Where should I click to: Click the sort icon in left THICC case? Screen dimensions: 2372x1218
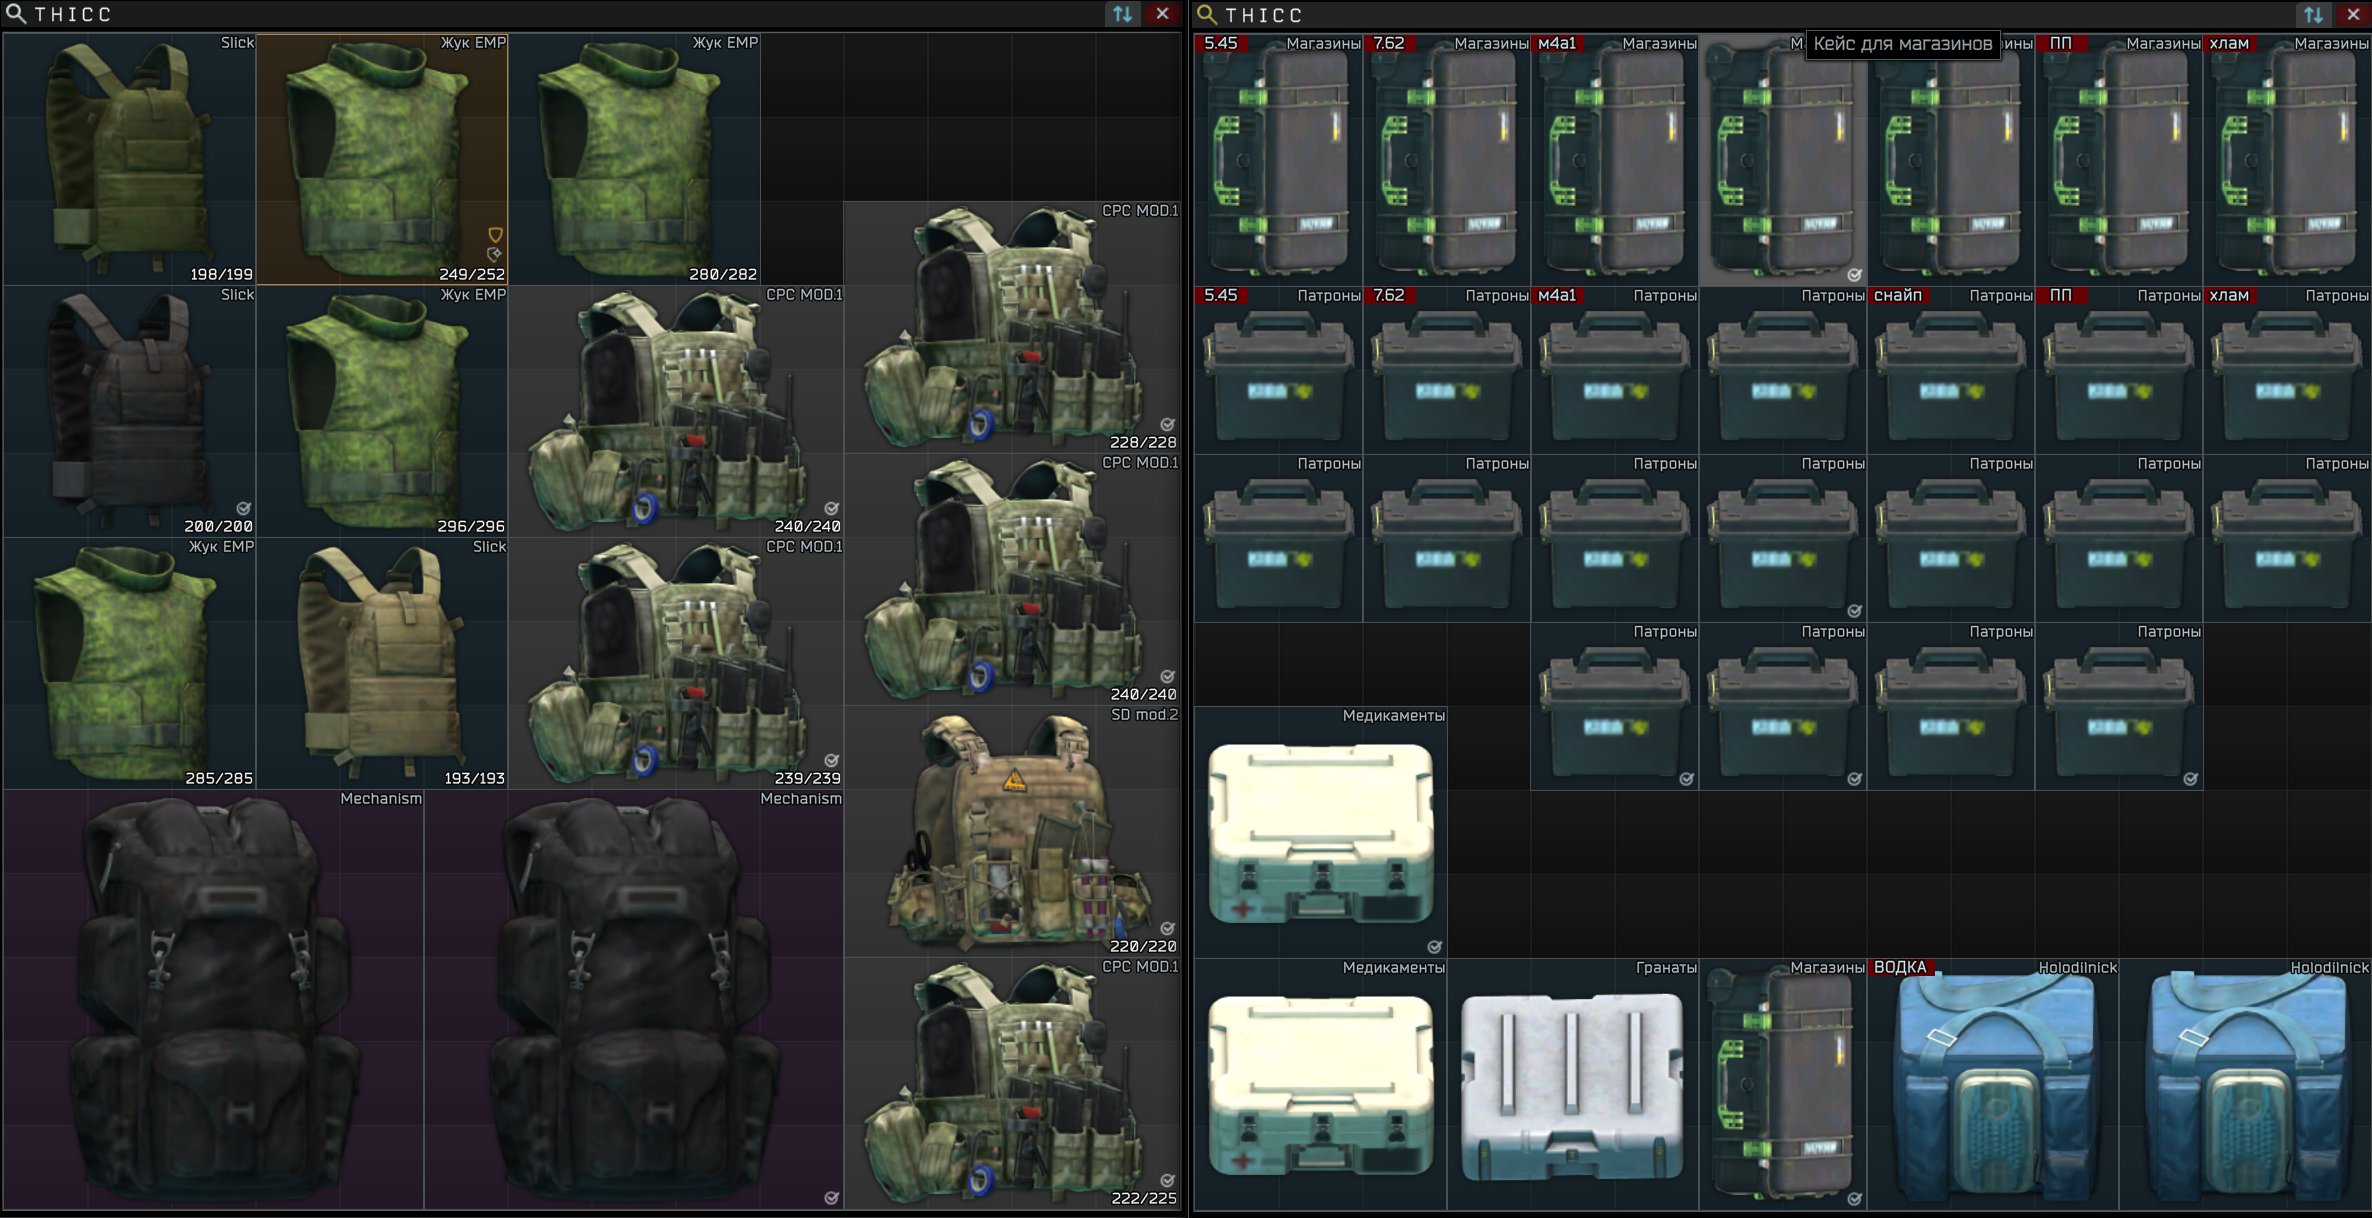click(1122, 14)
